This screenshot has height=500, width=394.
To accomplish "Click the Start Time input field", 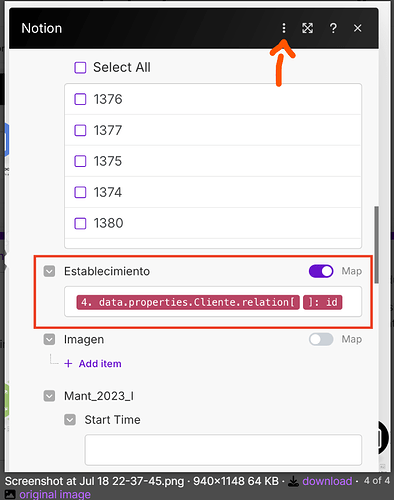I will pos(223,450).
